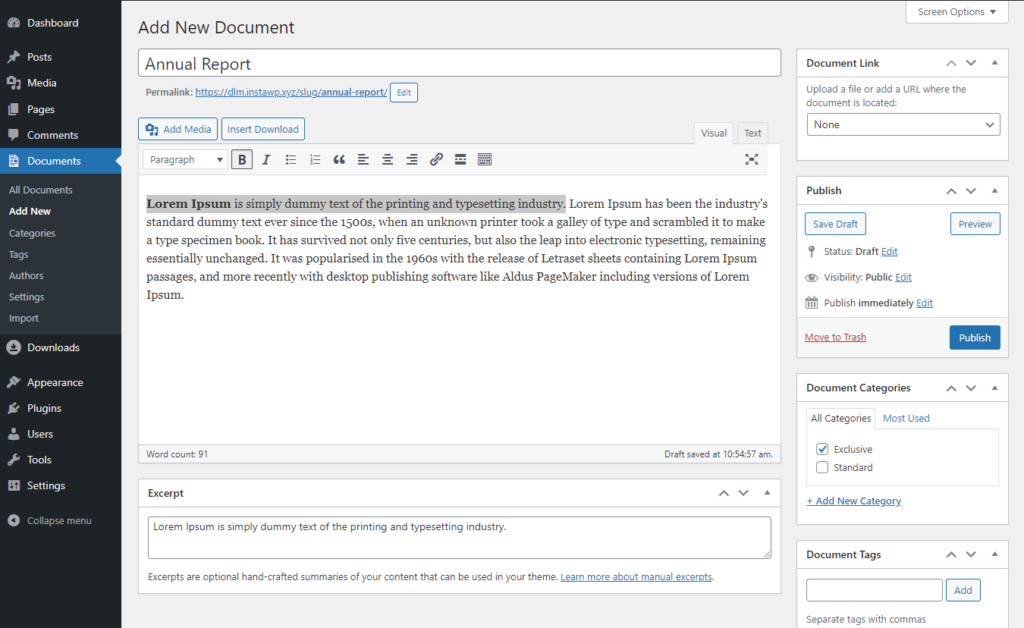Insert a numbered list
Viewport: 1024px width, 628px height.
click(315, 160)
